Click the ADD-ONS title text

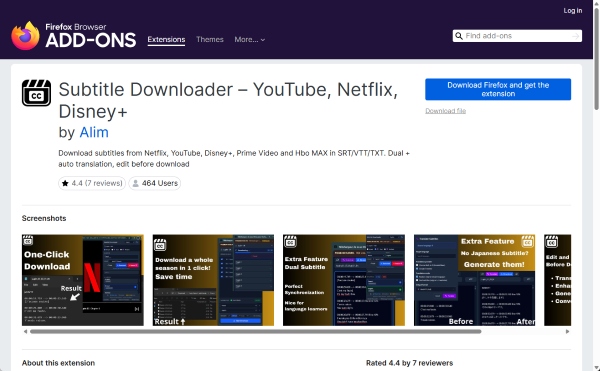(x=91, y=41)
